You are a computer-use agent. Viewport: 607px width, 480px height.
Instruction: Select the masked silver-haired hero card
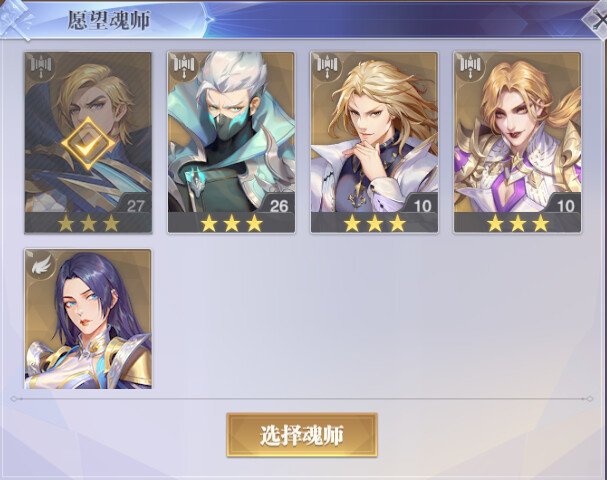[x=231, y=142]
